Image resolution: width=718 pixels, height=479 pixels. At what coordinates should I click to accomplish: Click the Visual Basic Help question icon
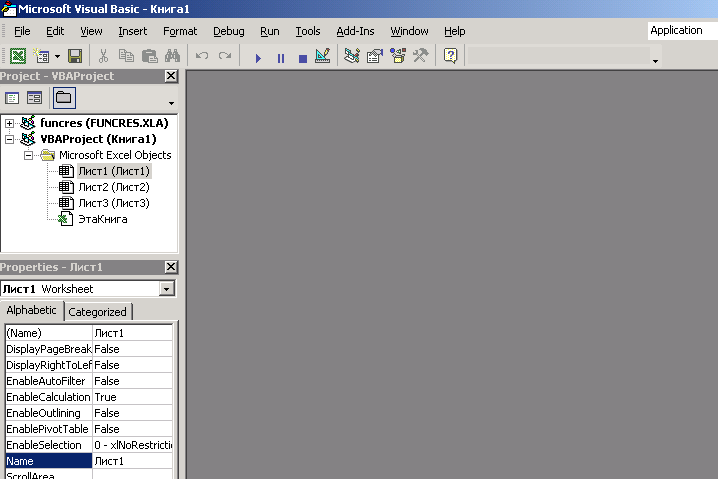451,56
